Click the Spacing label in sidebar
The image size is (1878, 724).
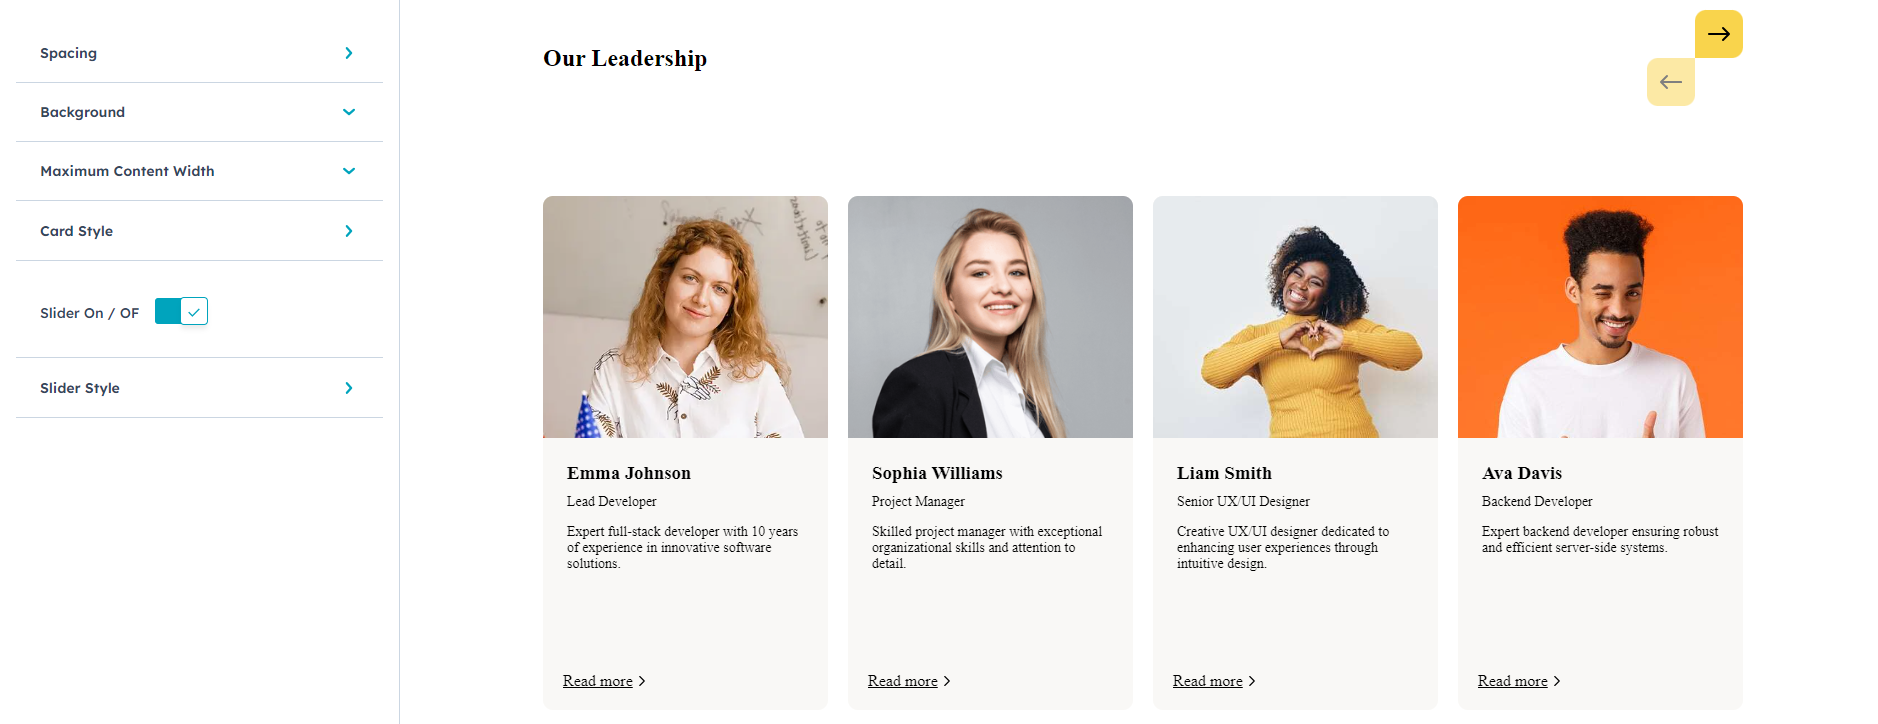pyautogui.click(x=68, y=53)
